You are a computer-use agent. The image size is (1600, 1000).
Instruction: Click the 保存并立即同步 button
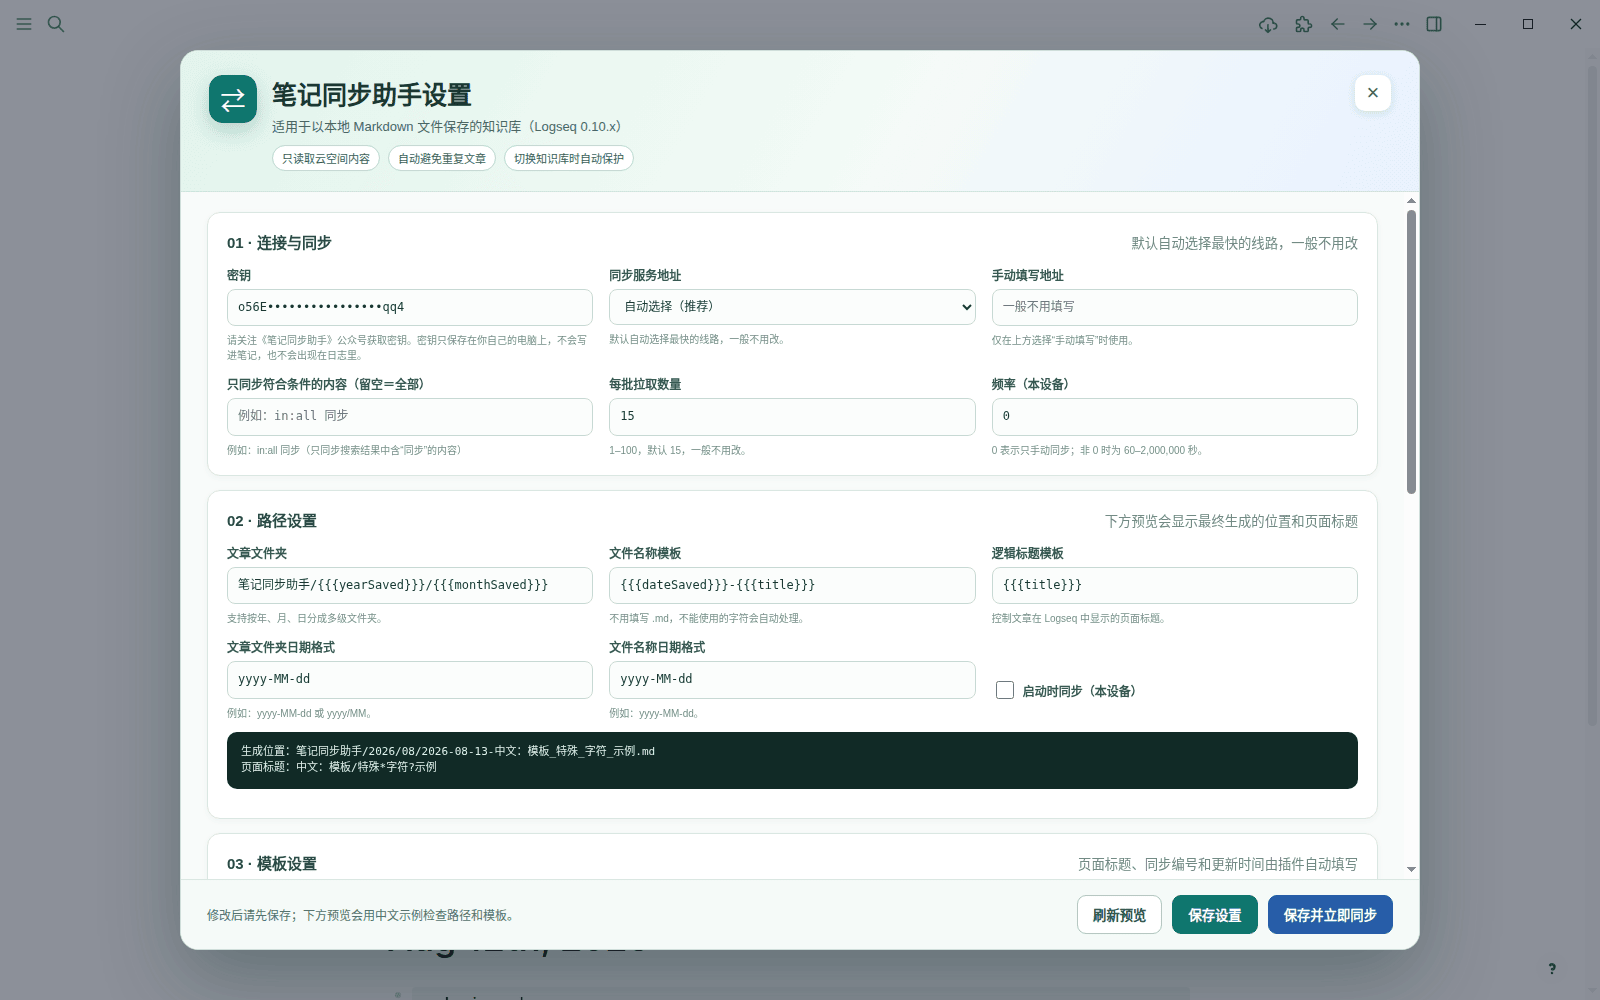(1330, 915)
